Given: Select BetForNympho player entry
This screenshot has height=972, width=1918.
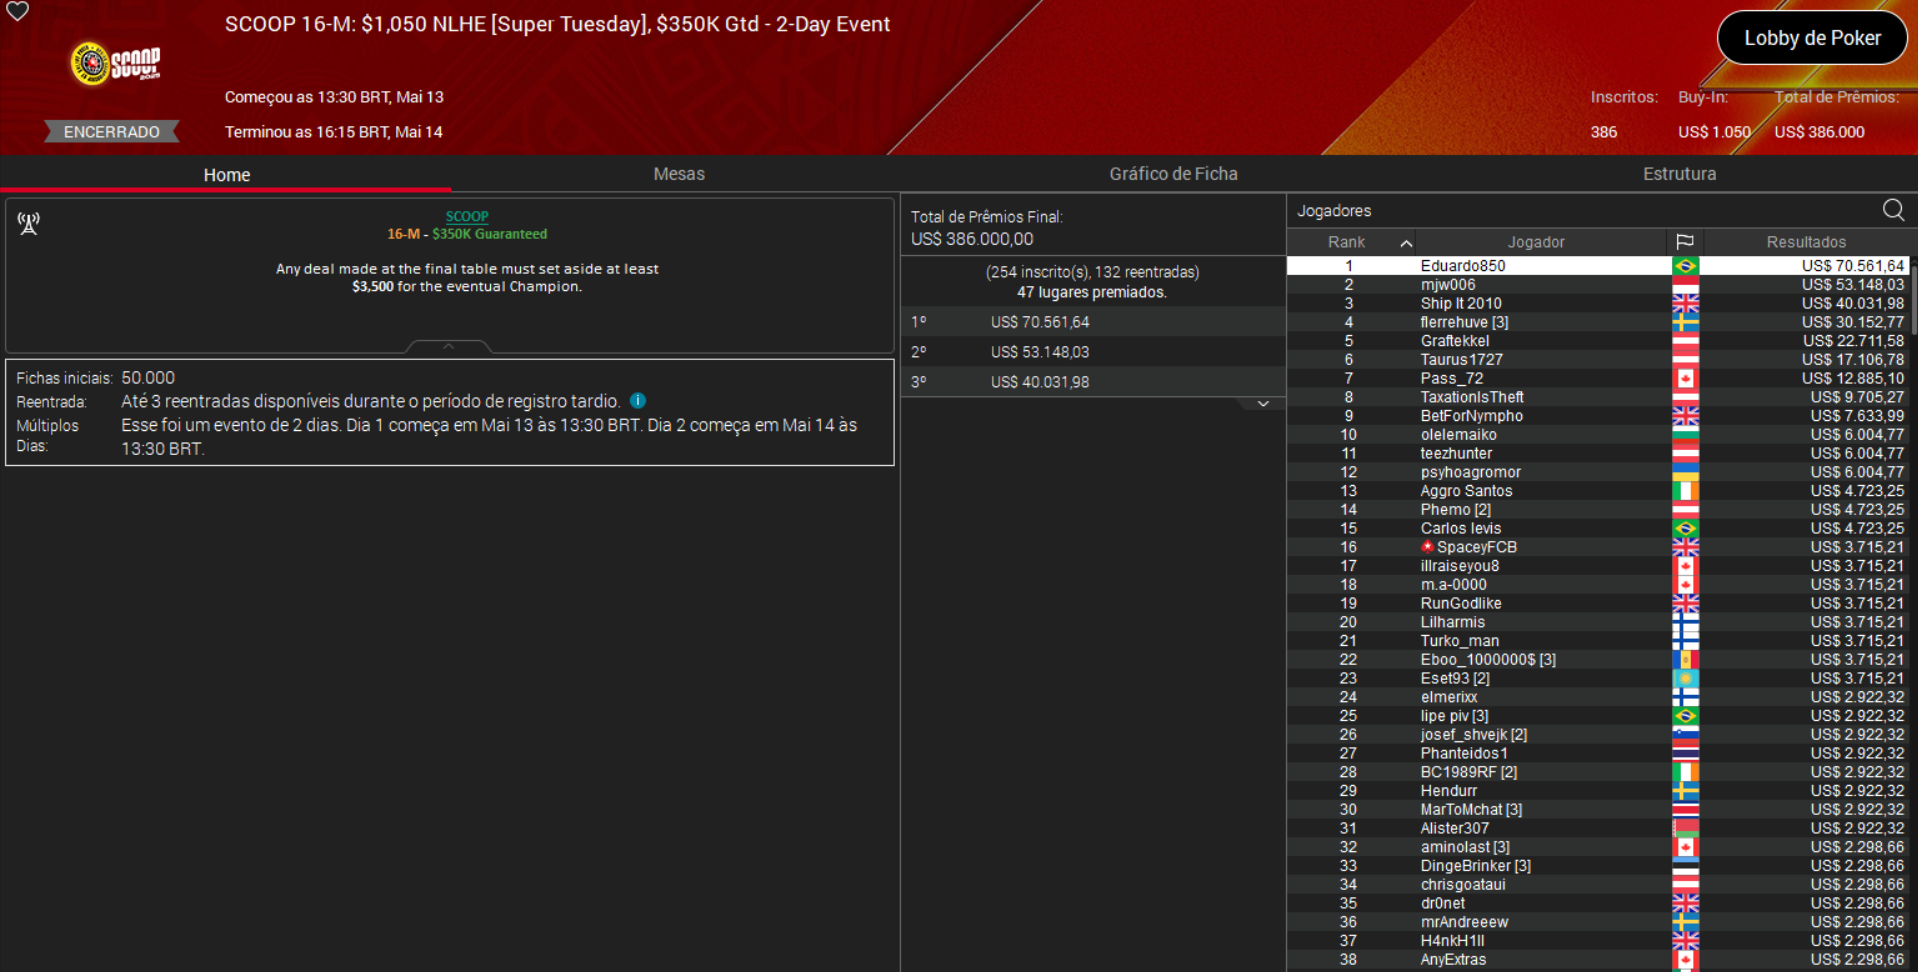Looking at the screenshot, I should tap(1598, 416).
